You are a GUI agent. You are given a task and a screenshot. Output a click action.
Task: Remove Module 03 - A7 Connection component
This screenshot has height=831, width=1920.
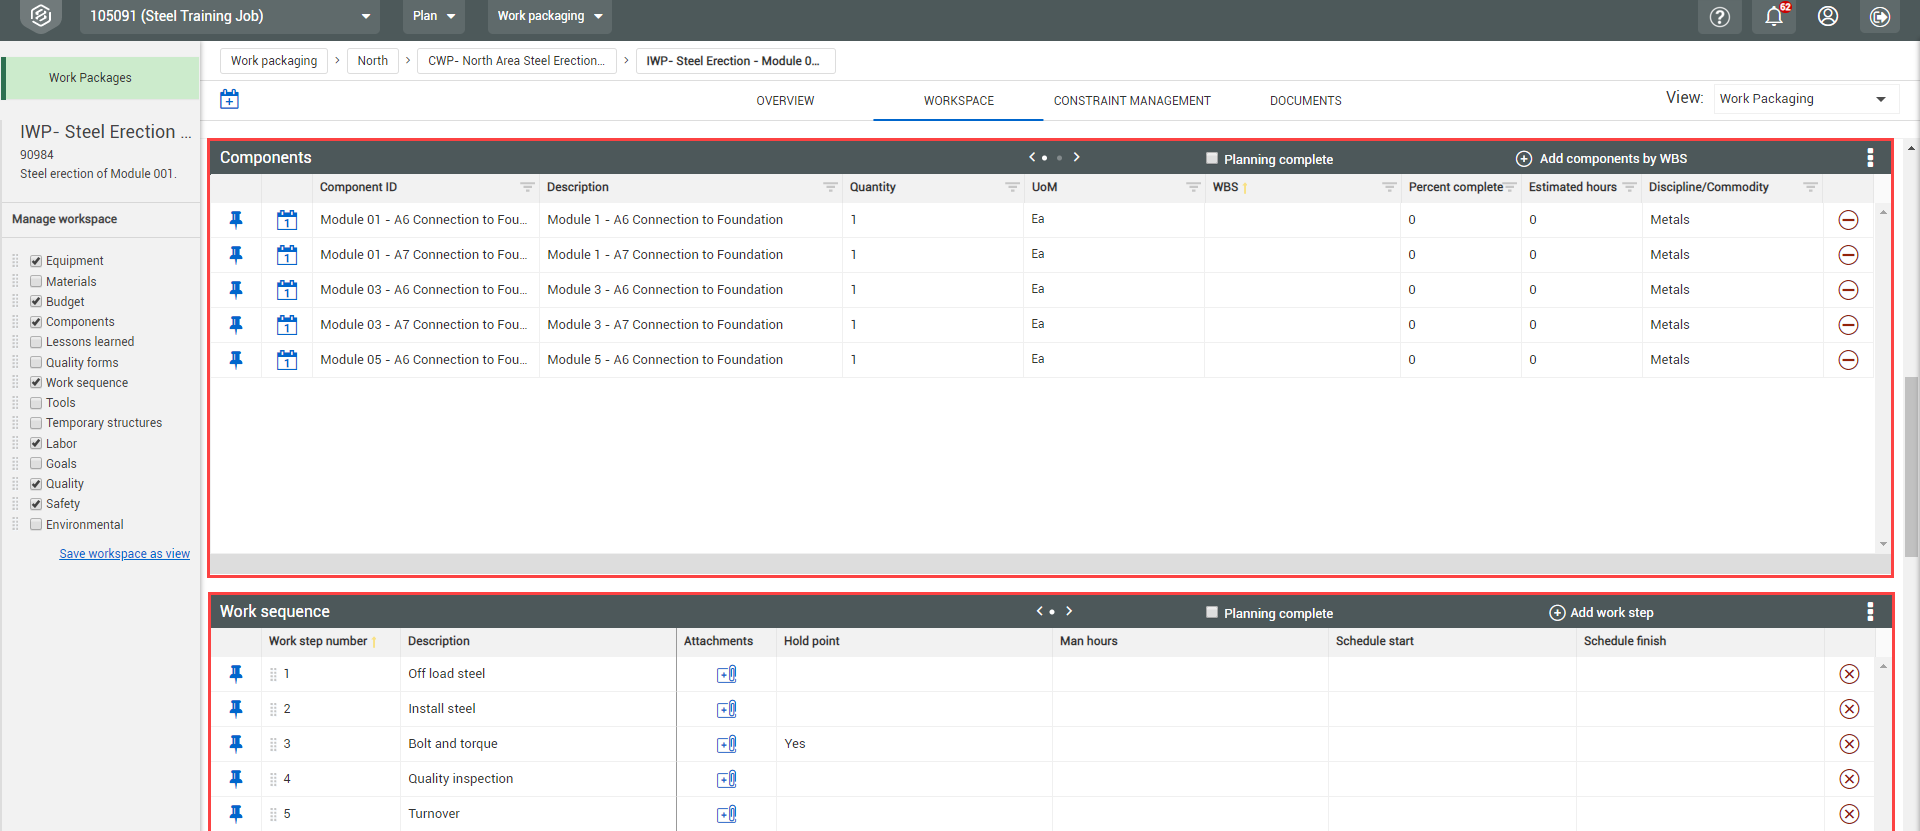point(1849,325)
